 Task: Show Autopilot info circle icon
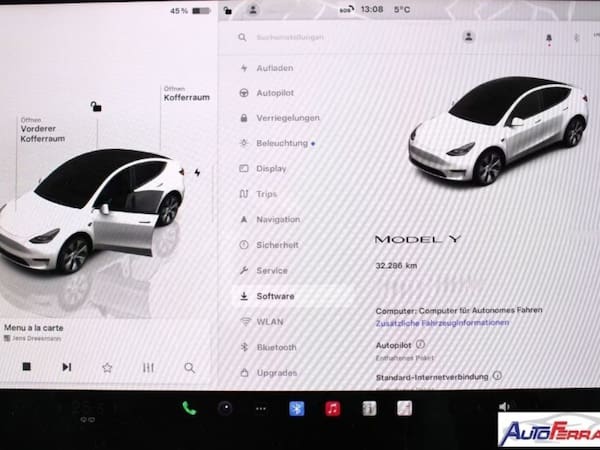[420, 344]
